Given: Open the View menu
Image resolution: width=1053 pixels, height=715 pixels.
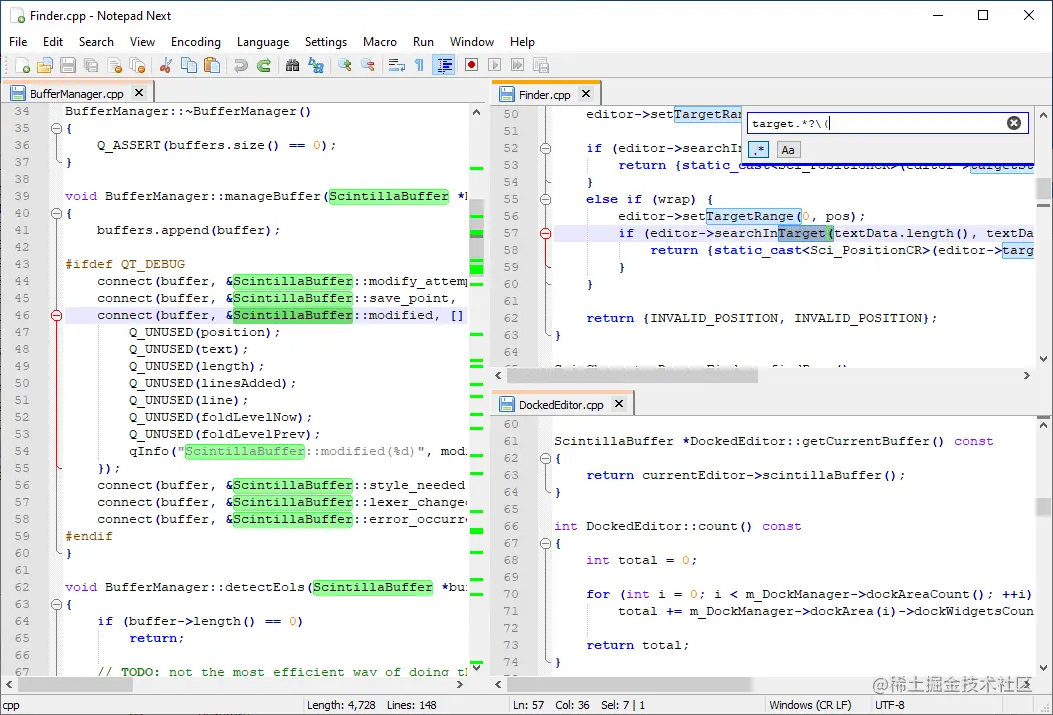Looking at the screenshot, I should [142, 42].
